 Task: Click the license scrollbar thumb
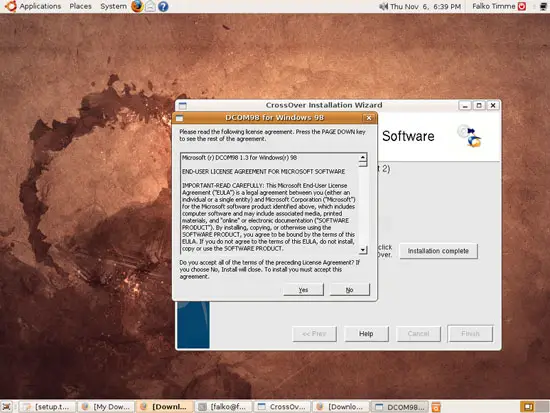[x=363, y=164]
